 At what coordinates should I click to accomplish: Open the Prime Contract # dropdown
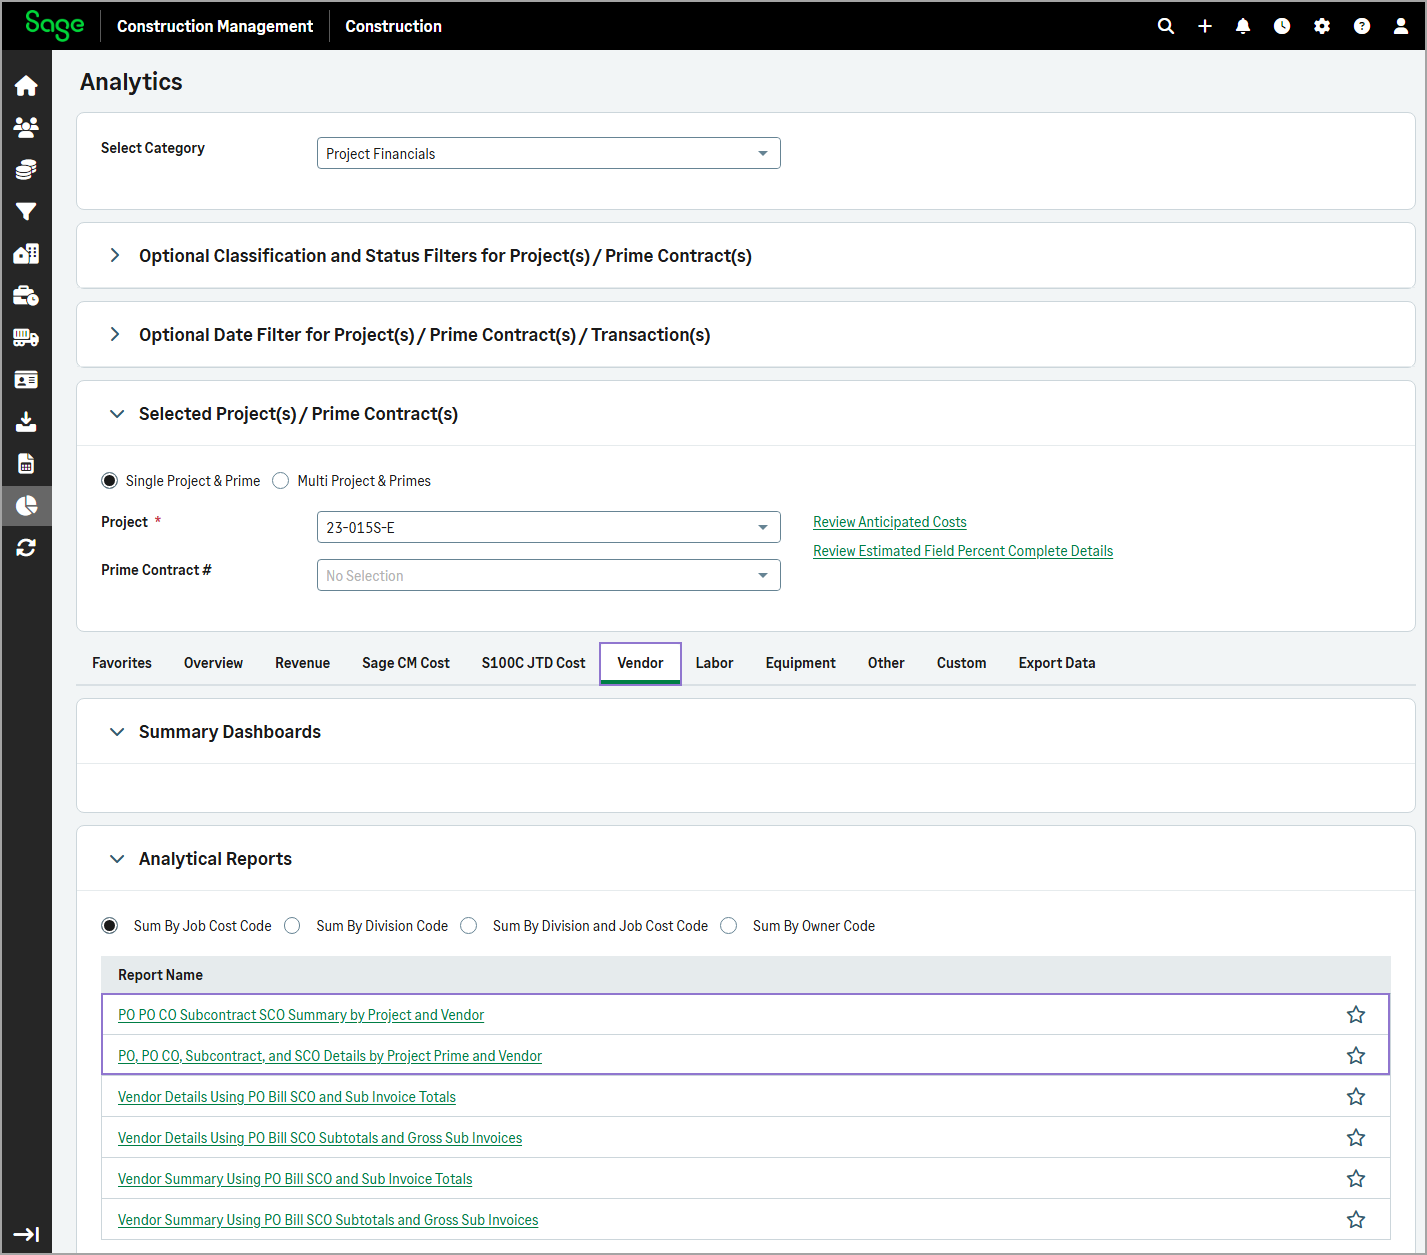click(x=548, y=575)
